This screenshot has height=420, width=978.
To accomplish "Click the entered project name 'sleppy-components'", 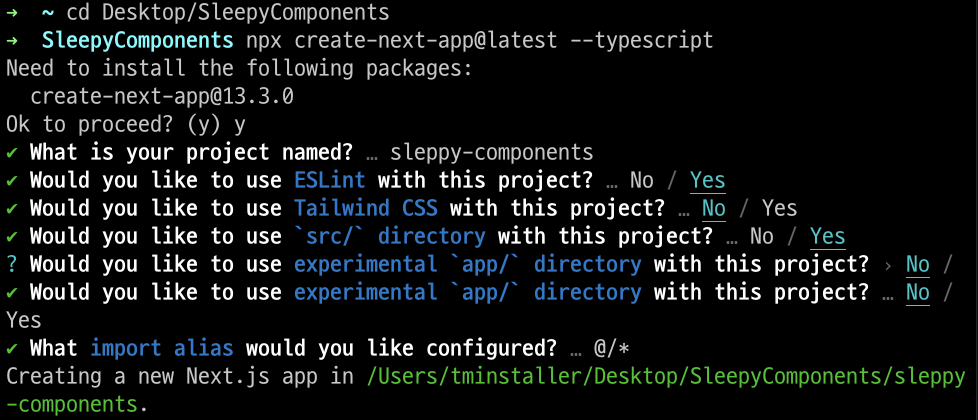I will (491, 152).
